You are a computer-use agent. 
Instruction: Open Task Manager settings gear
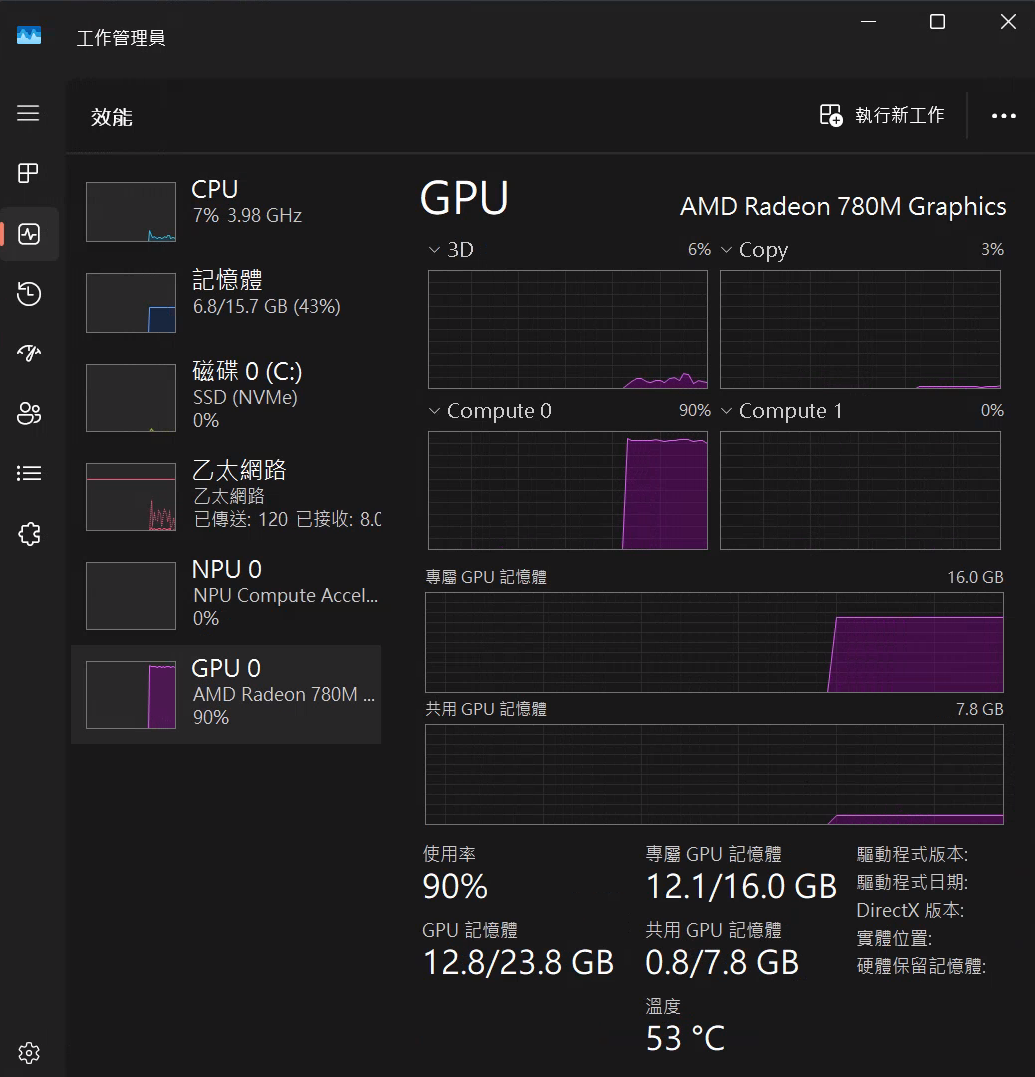click(29, 1052)
